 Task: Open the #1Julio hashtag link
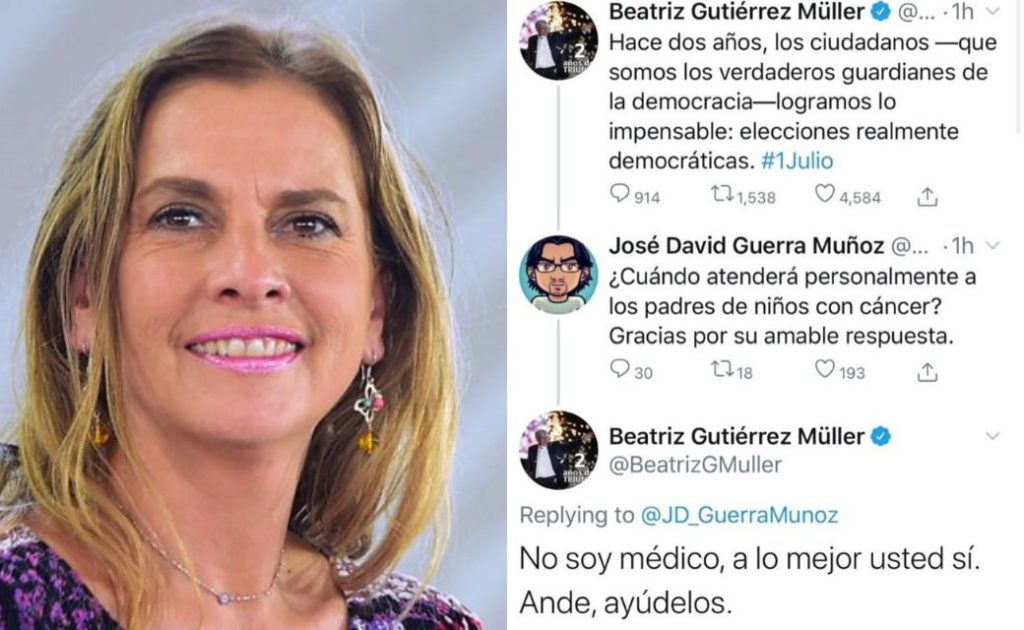(797, 161)
